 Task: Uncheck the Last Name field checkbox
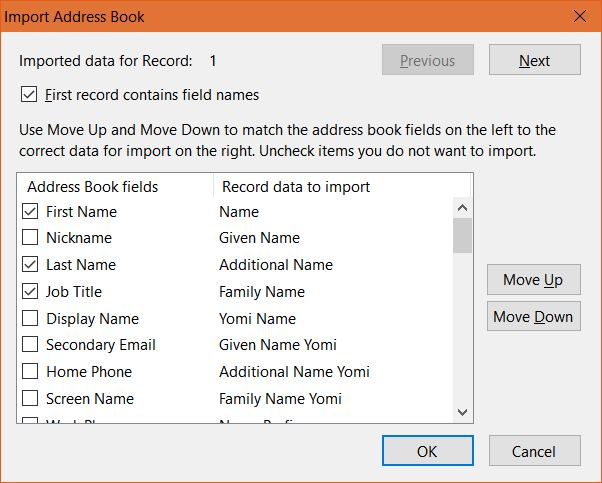tap(30, 265)
